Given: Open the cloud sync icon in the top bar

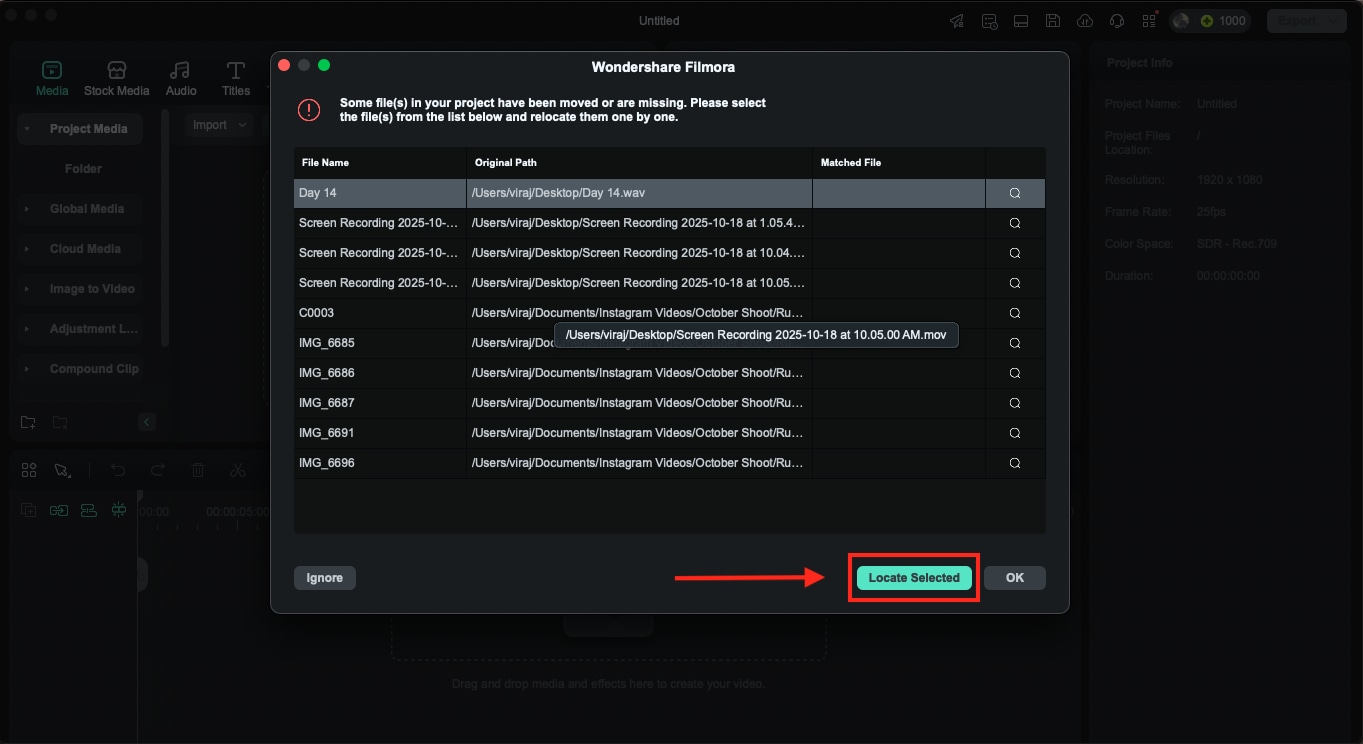Looking at the screenshot, I should (x=1085, y=21).
